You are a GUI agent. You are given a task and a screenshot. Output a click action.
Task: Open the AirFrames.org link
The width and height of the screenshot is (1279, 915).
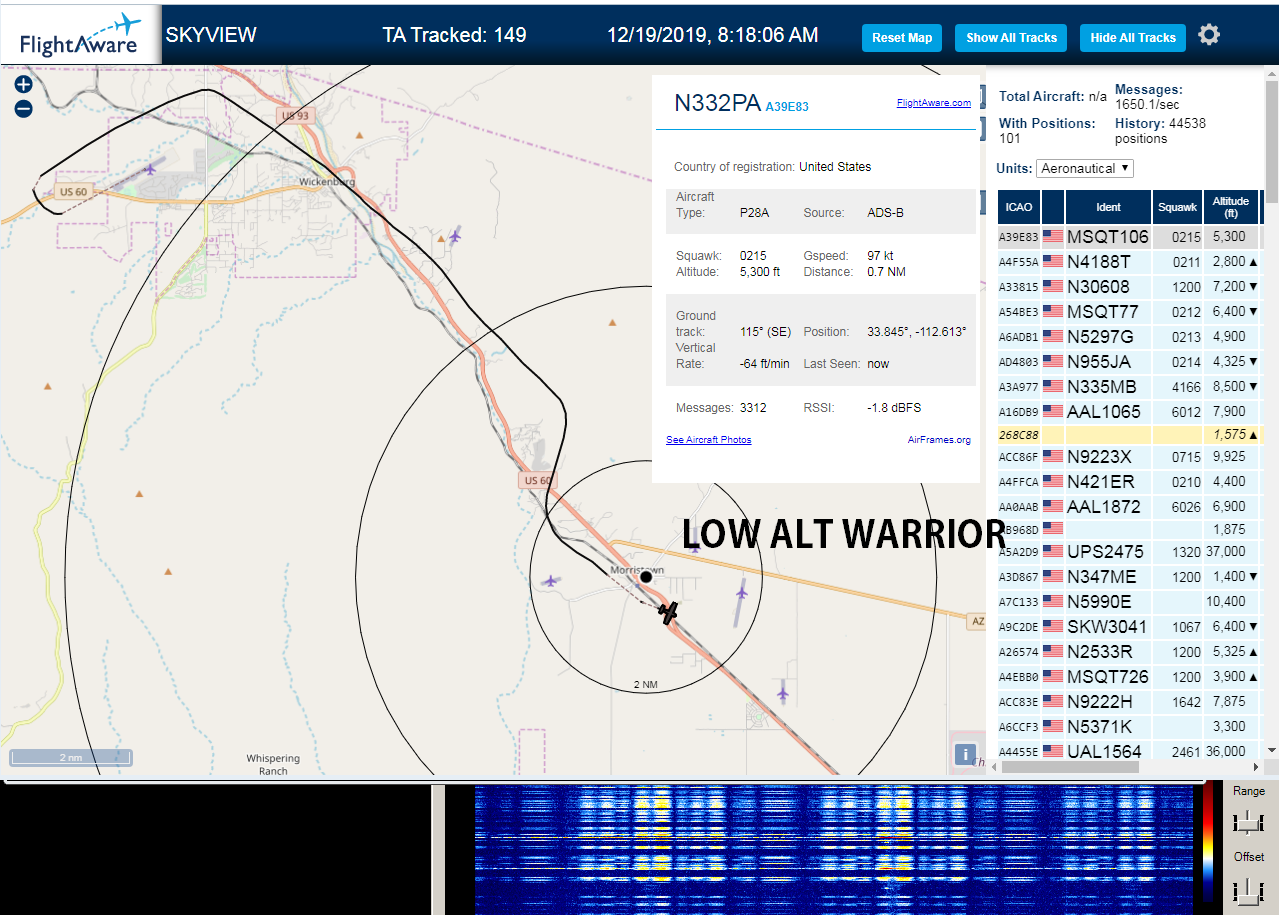[939, 439]
